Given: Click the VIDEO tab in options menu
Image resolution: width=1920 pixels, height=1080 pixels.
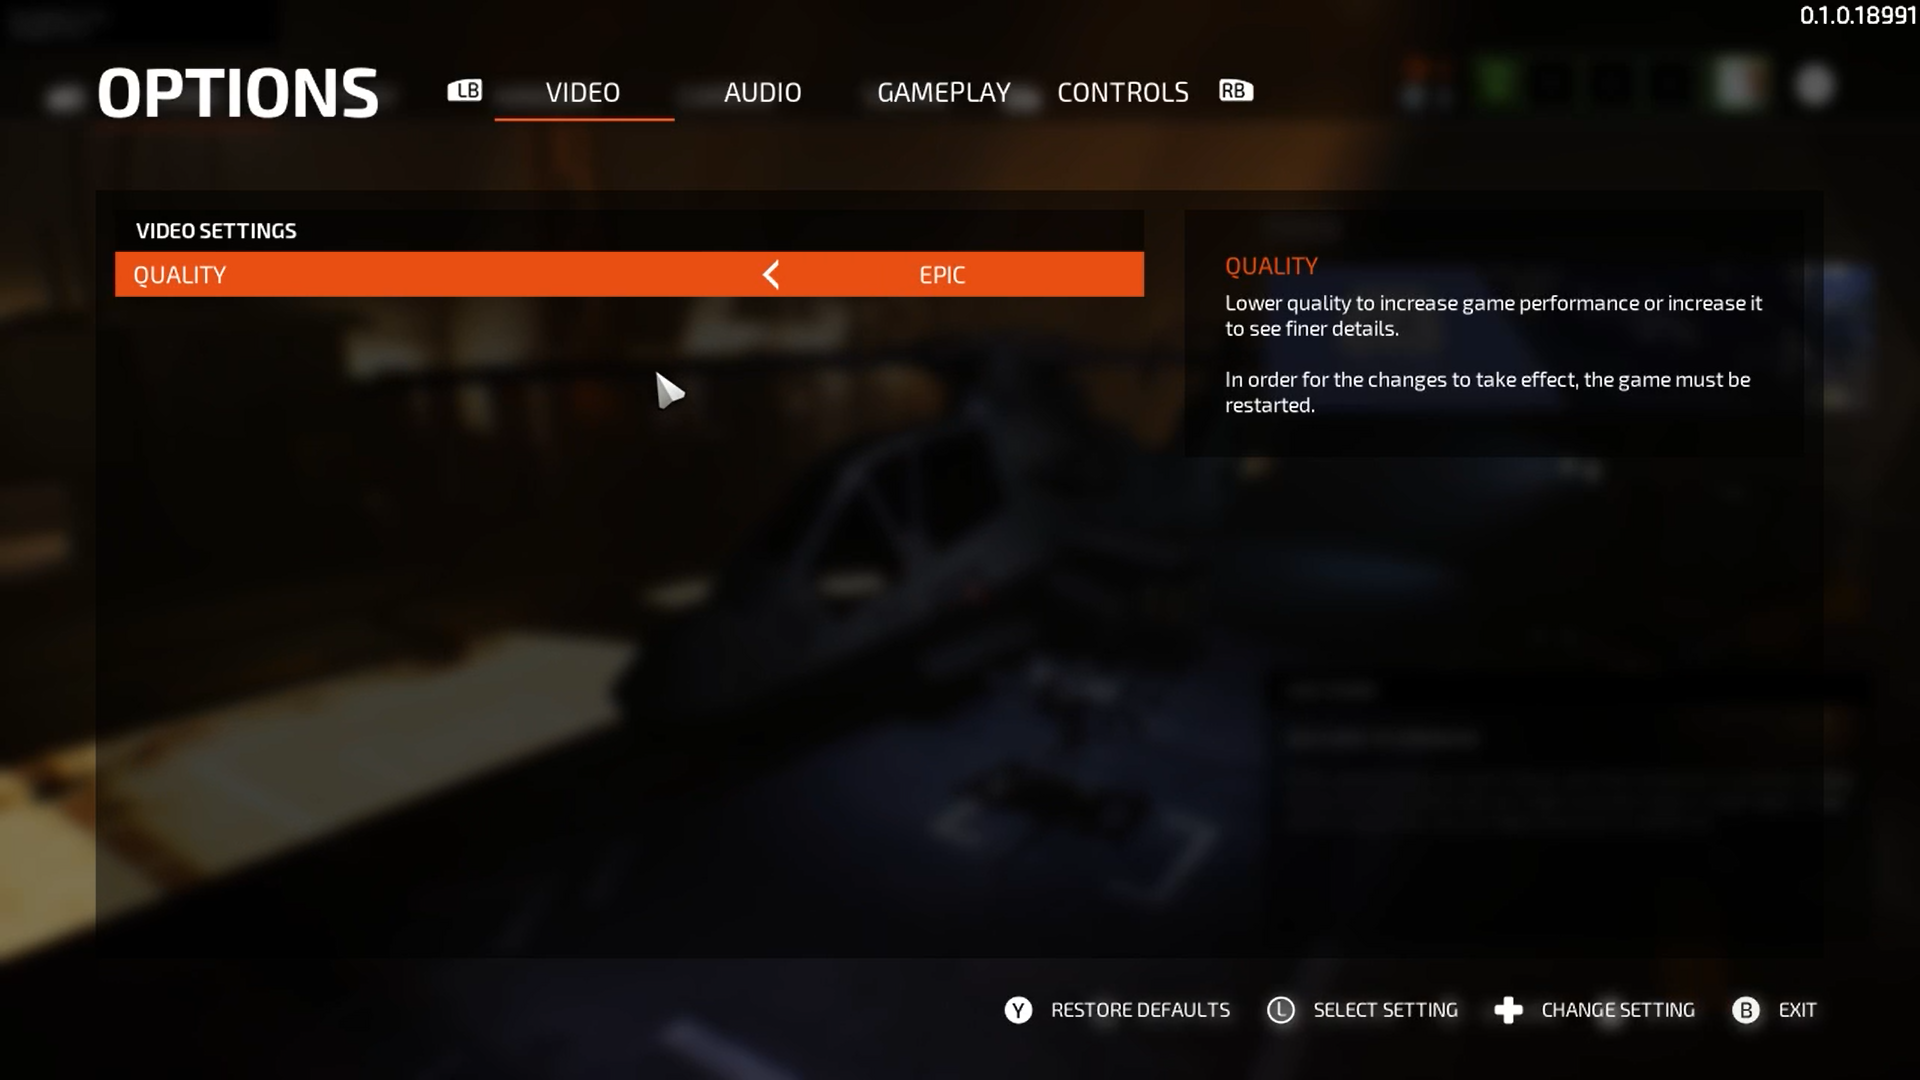Looking at the screenshot, I should point(583,91).
